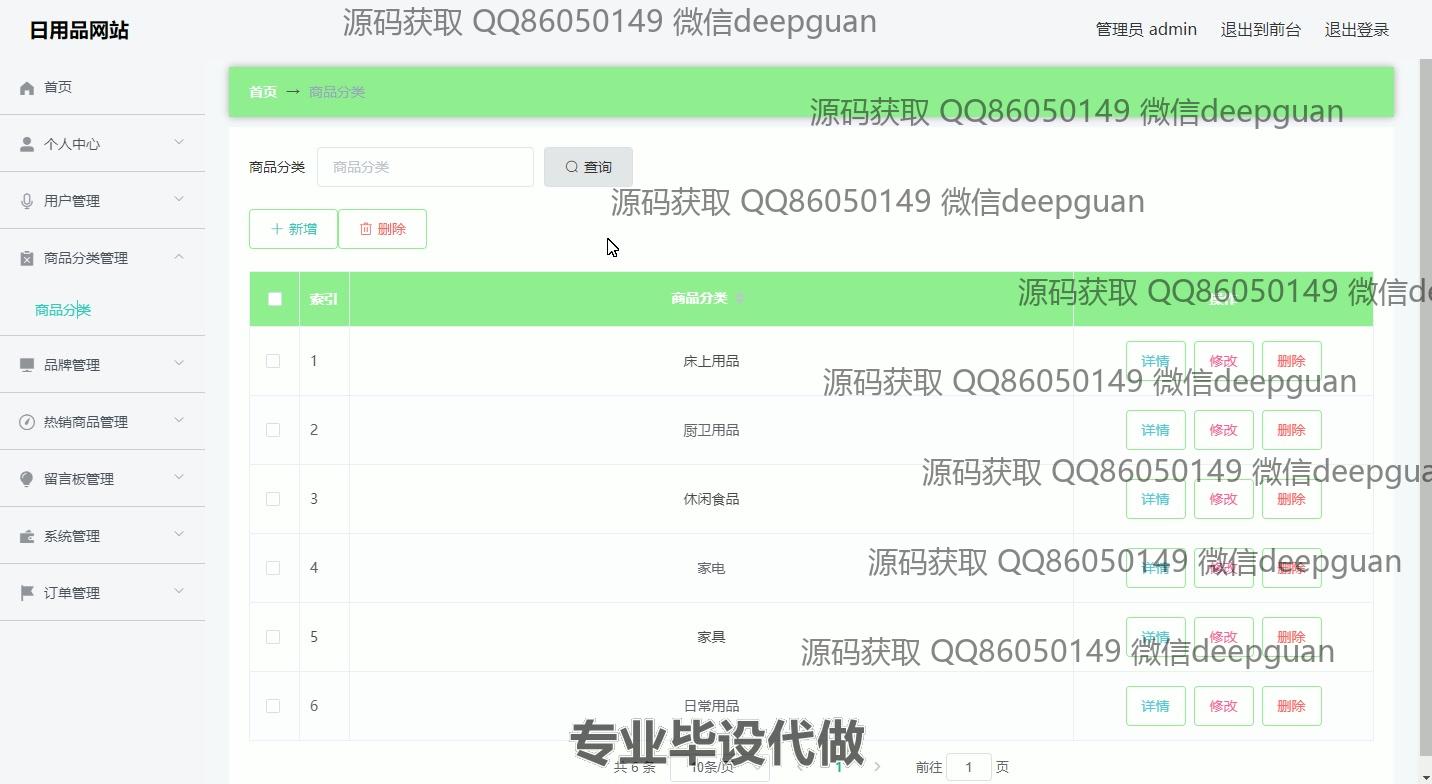Click the 休闲食品 category cell
1432x784 pixels.
(711, 499)
